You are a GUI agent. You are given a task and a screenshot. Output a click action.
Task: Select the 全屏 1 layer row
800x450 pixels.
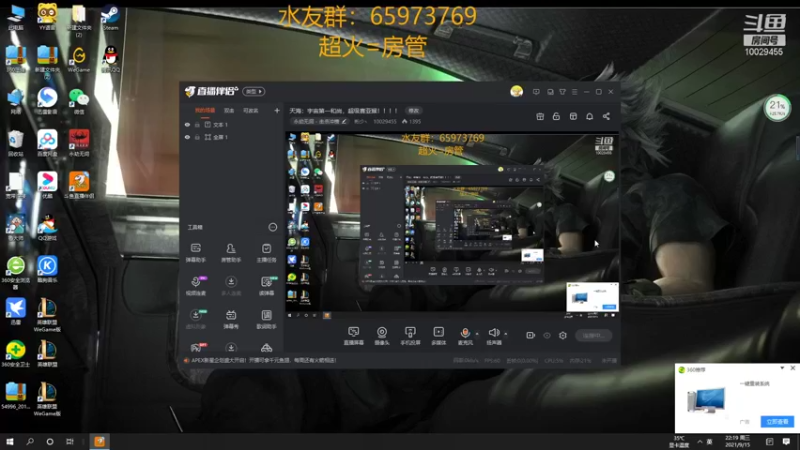pyautogui.click(x=231, y=137)
